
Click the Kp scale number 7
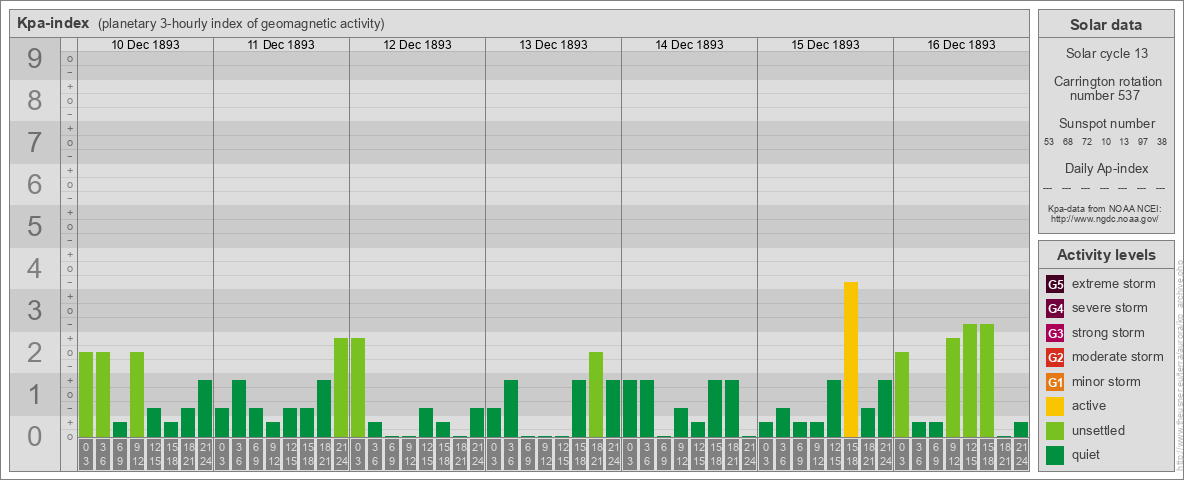(35, 142)
